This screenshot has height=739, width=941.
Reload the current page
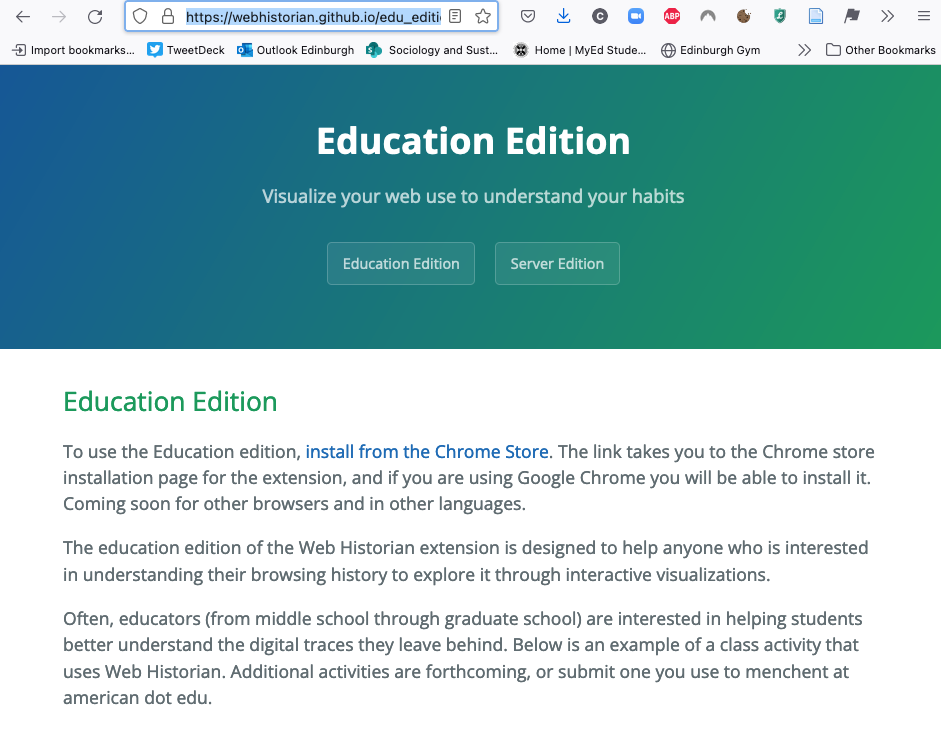click(x=95, y=17)
